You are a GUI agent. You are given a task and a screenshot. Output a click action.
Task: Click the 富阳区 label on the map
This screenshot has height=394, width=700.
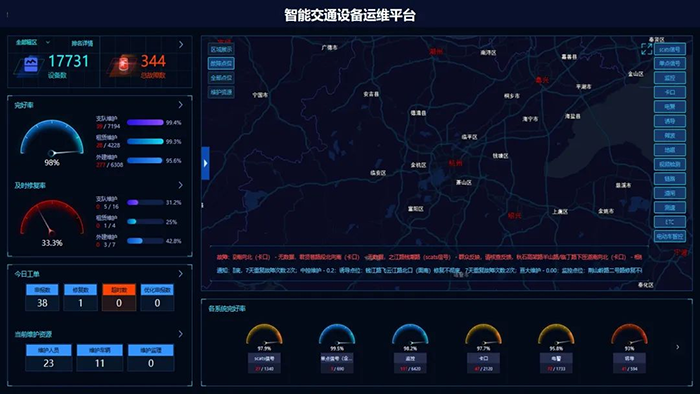click(416, 209)
